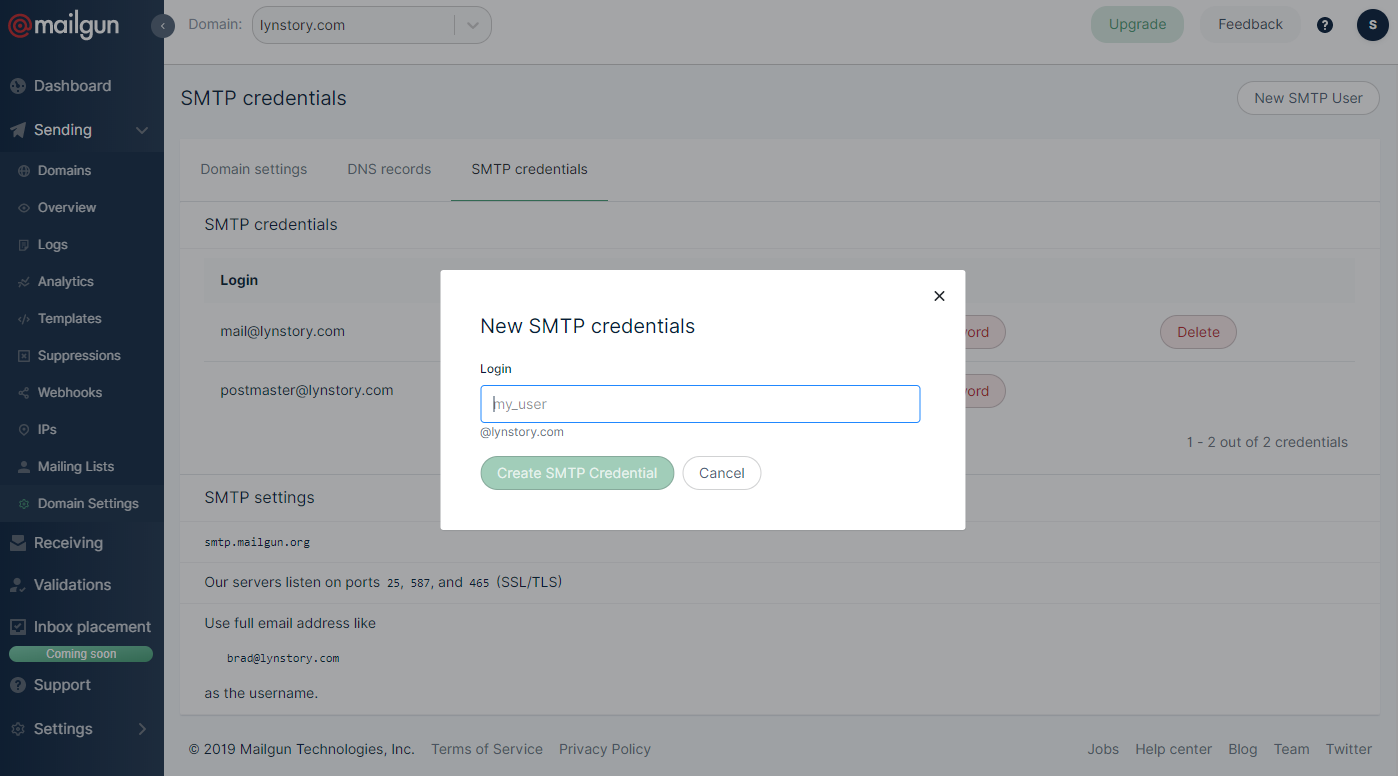1398x776 pixels.
Task: Click the Receiving envelope icon
Action: (18, 543)
